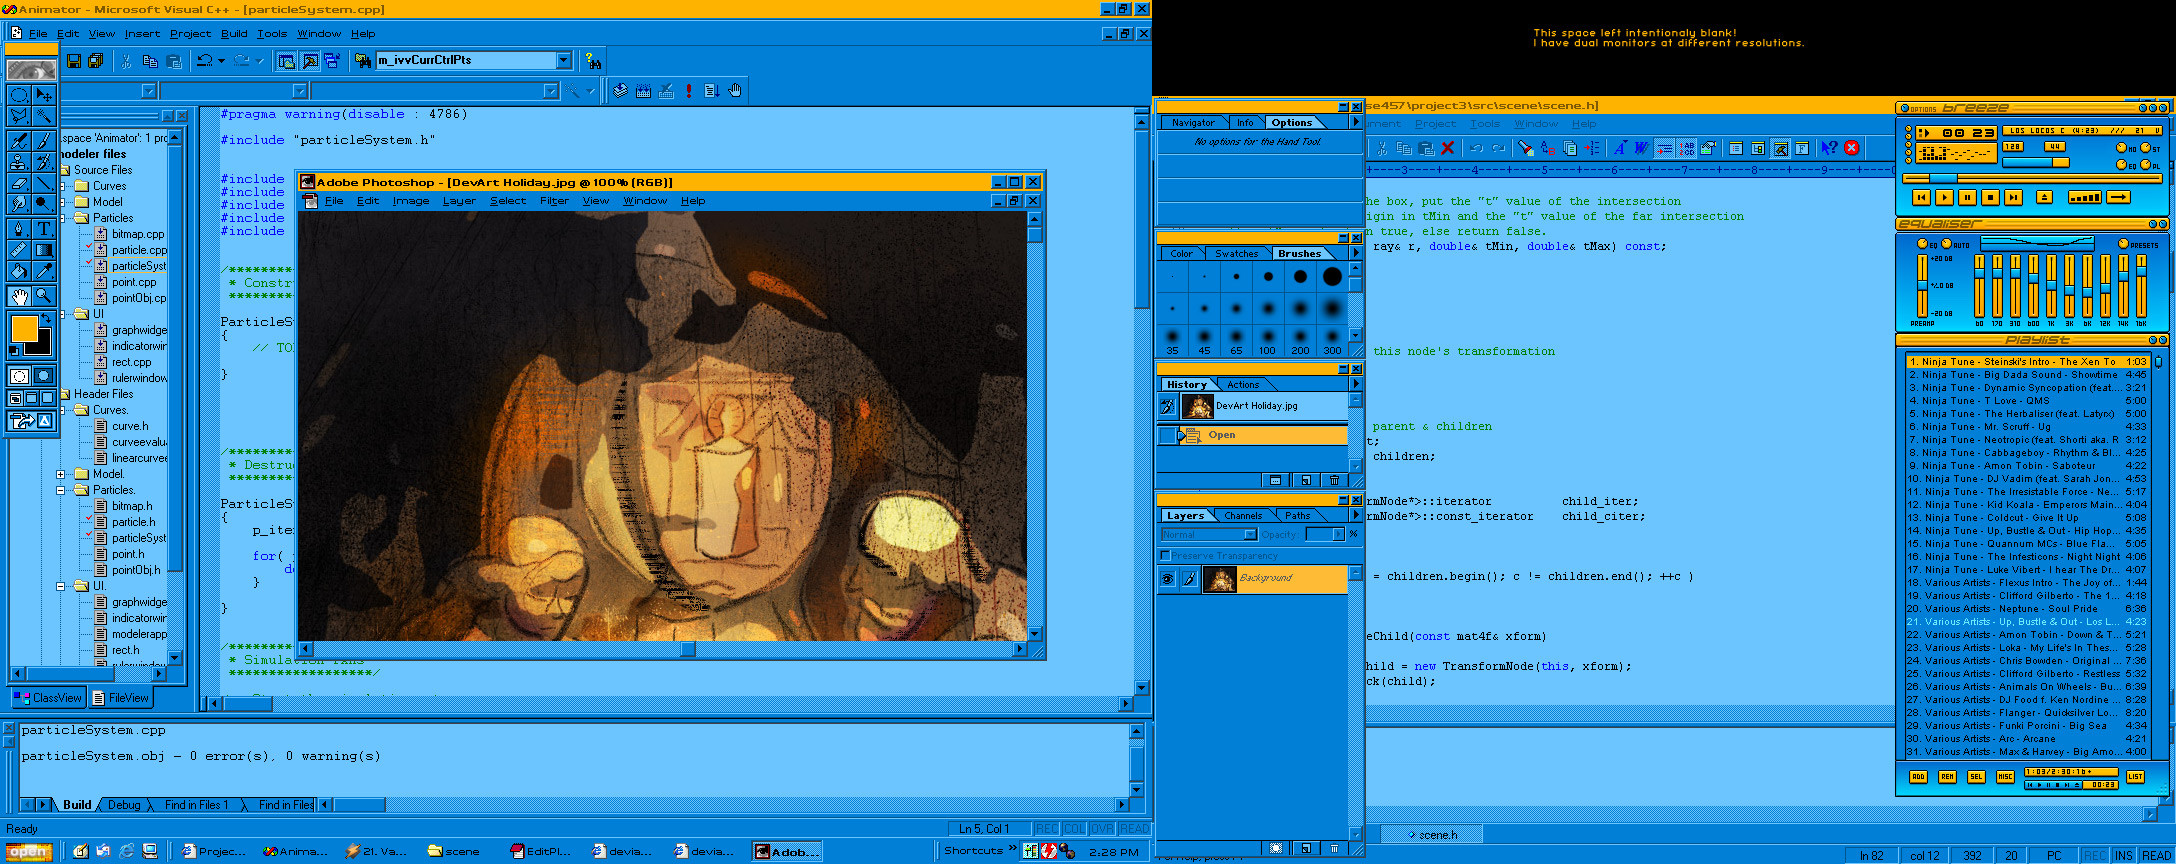Image resolution: width=2176 pixels, height=864 pixels.
Task: Click the Undo arrow in Visual C++ toolbar
Action: tap(204, 61)
